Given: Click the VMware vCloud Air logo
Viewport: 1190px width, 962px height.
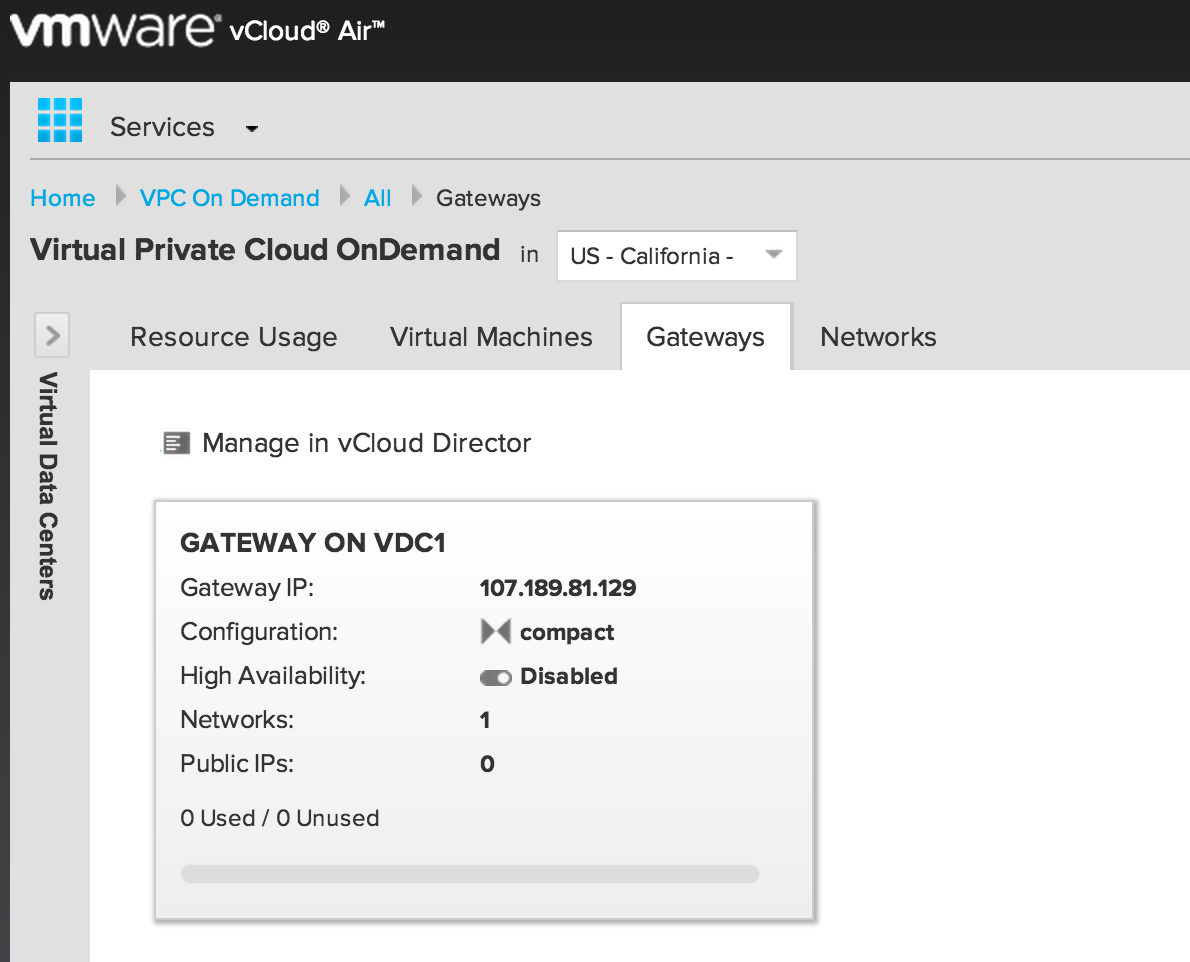Looking at the screenshot, I should coord(197,31).
